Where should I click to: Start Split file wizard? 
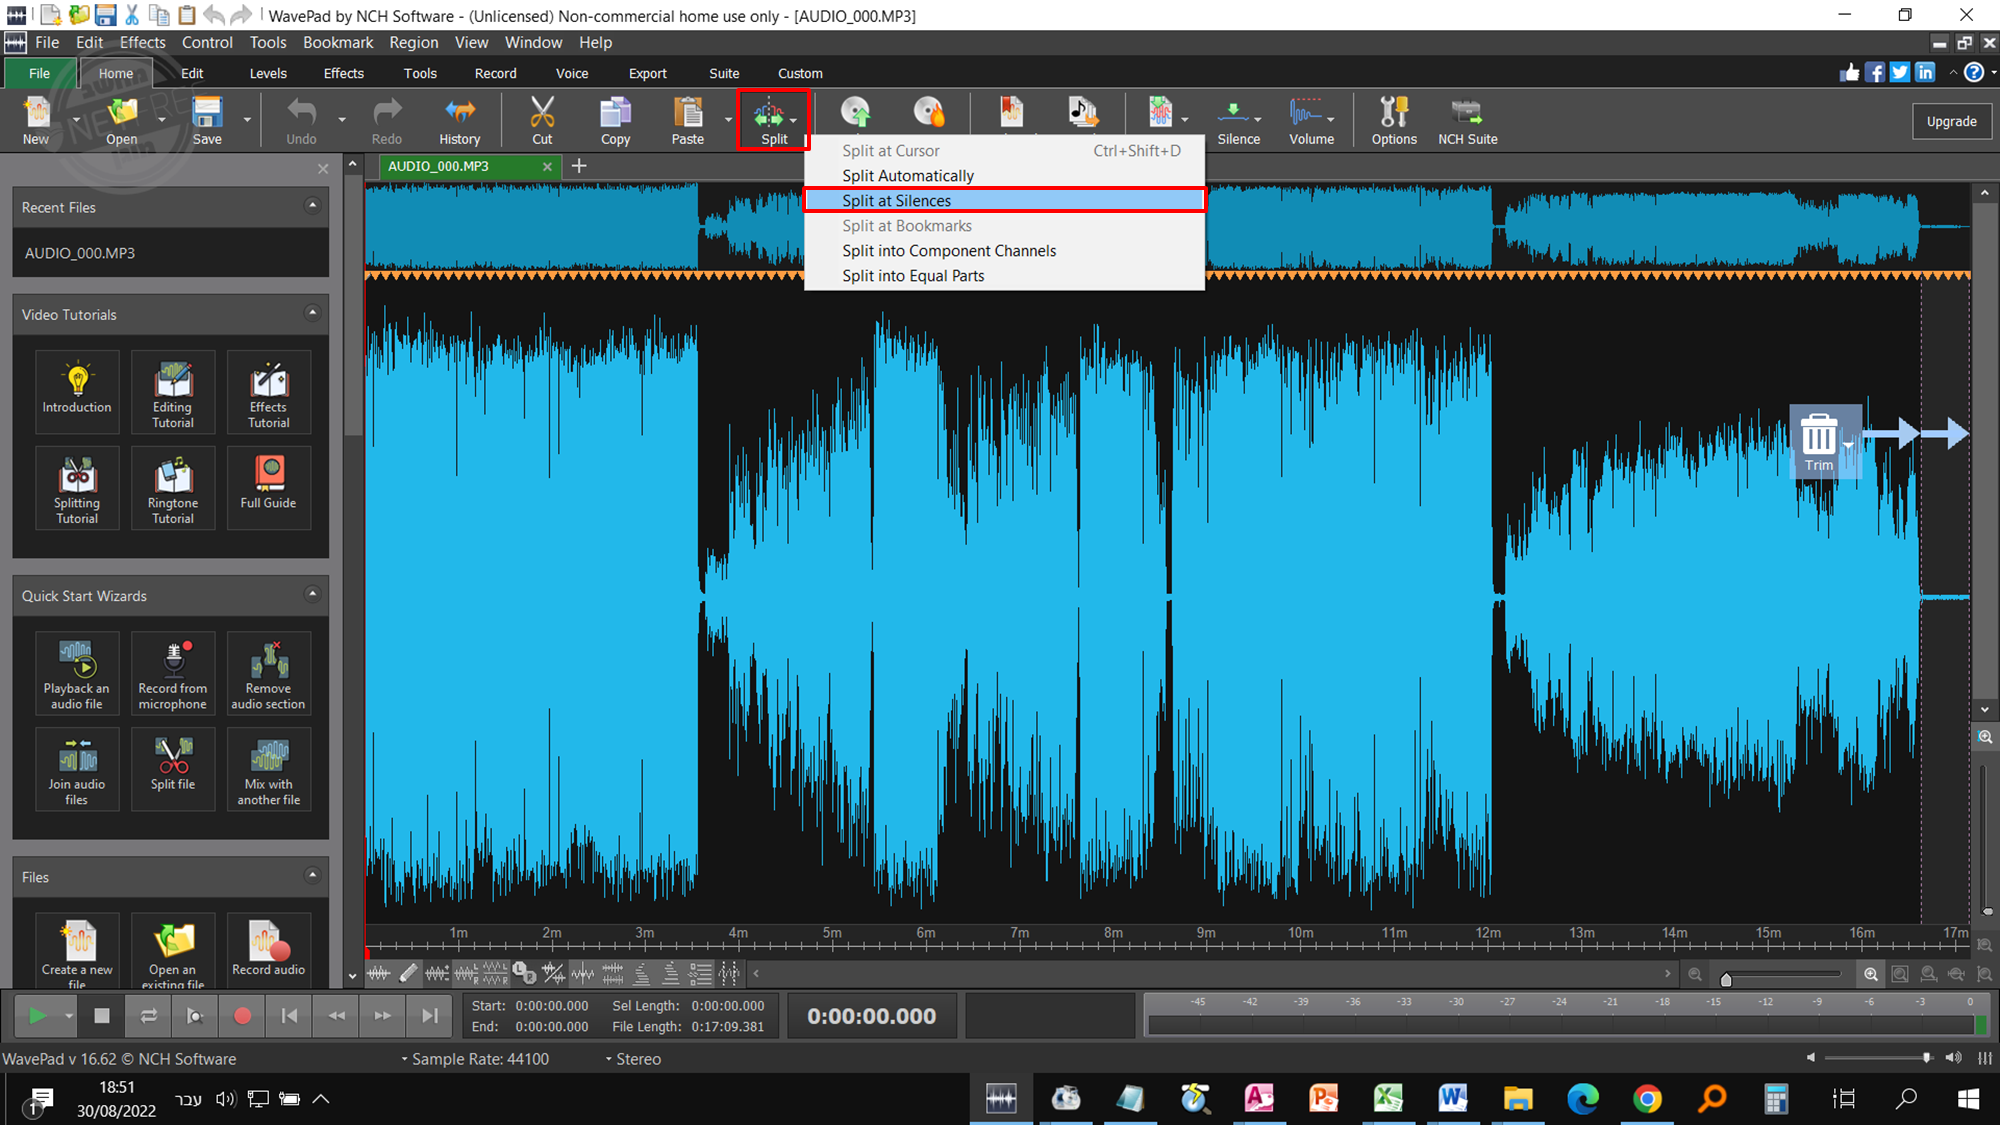click(173, 768)
